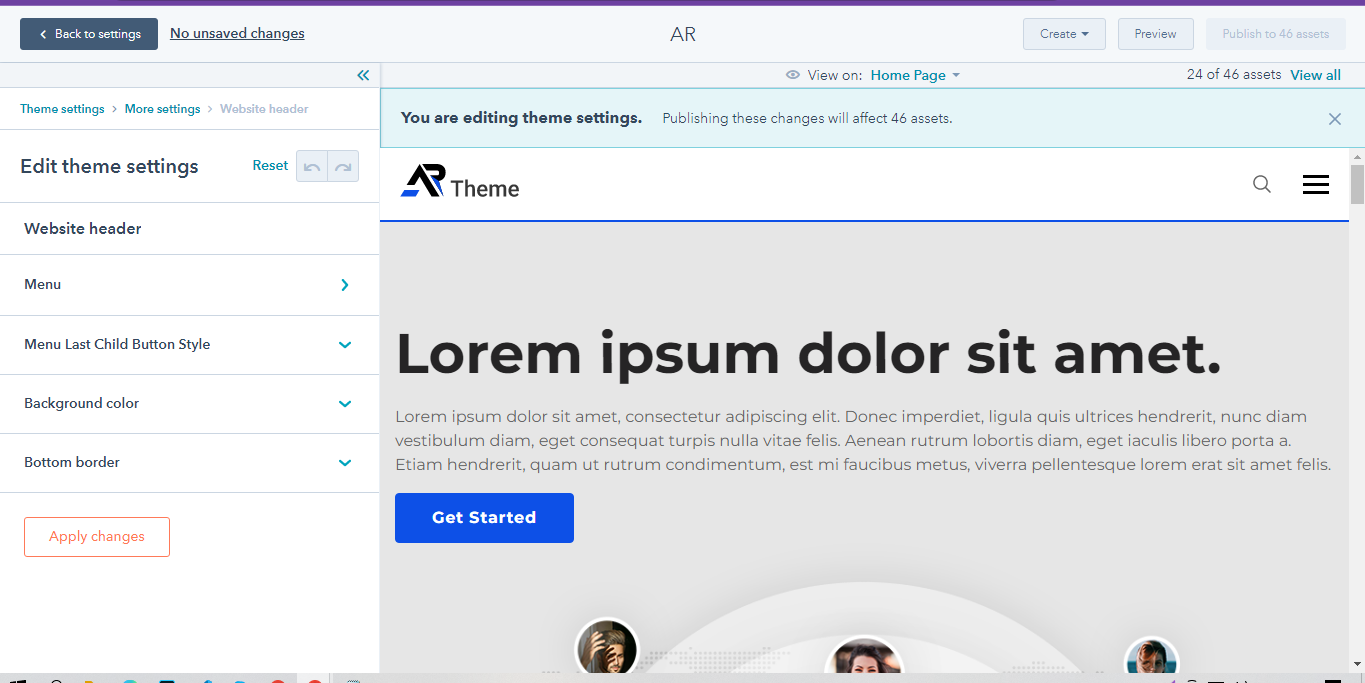
Task: Click the eye icon beside View on
Action: tap(793, 75)
